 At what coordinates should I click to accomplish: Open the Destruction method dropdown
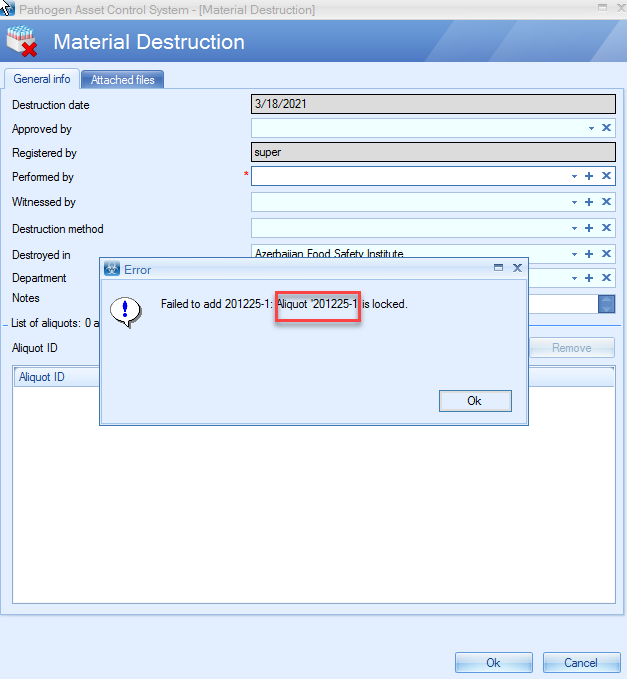[x=574, y=228]
